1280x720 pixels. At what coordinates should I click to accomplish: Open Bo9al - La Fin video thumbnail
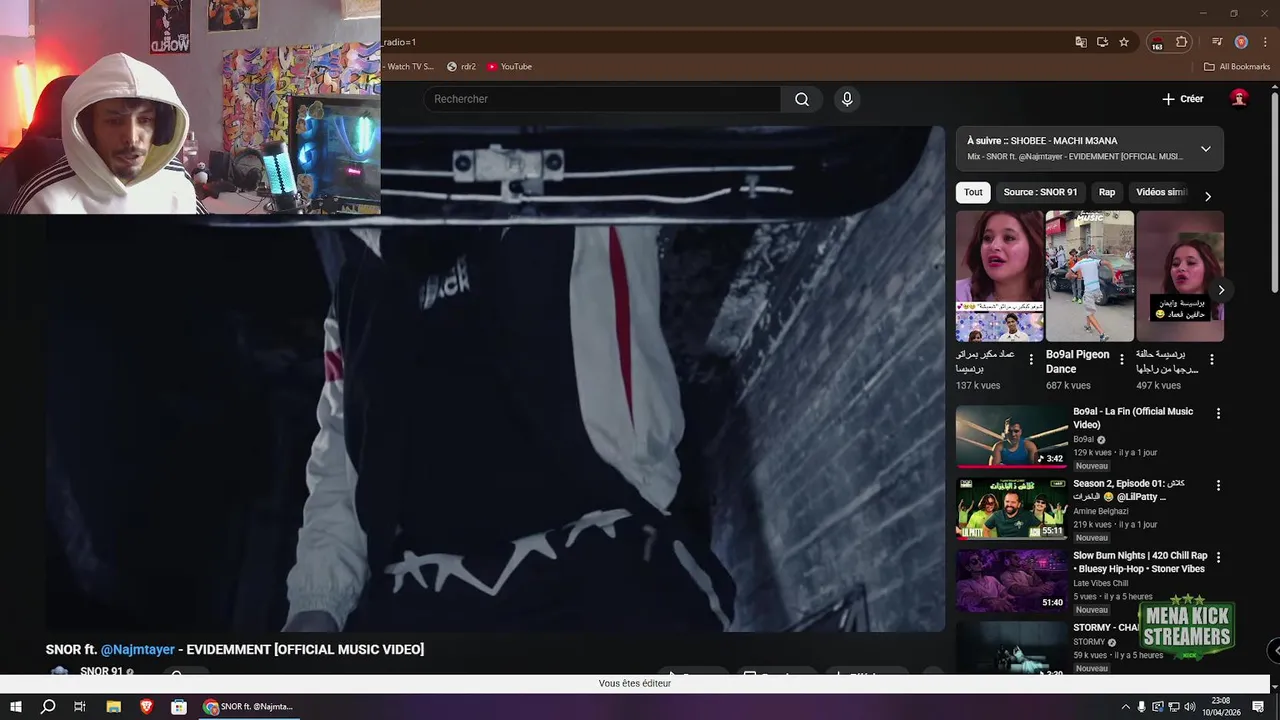point(1011,436)
